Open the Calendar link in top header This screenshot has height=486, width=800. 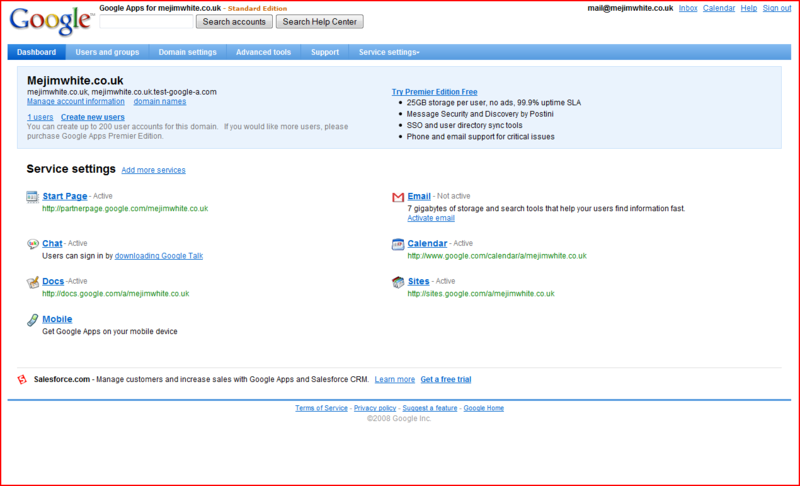click(x=719, y=8)
